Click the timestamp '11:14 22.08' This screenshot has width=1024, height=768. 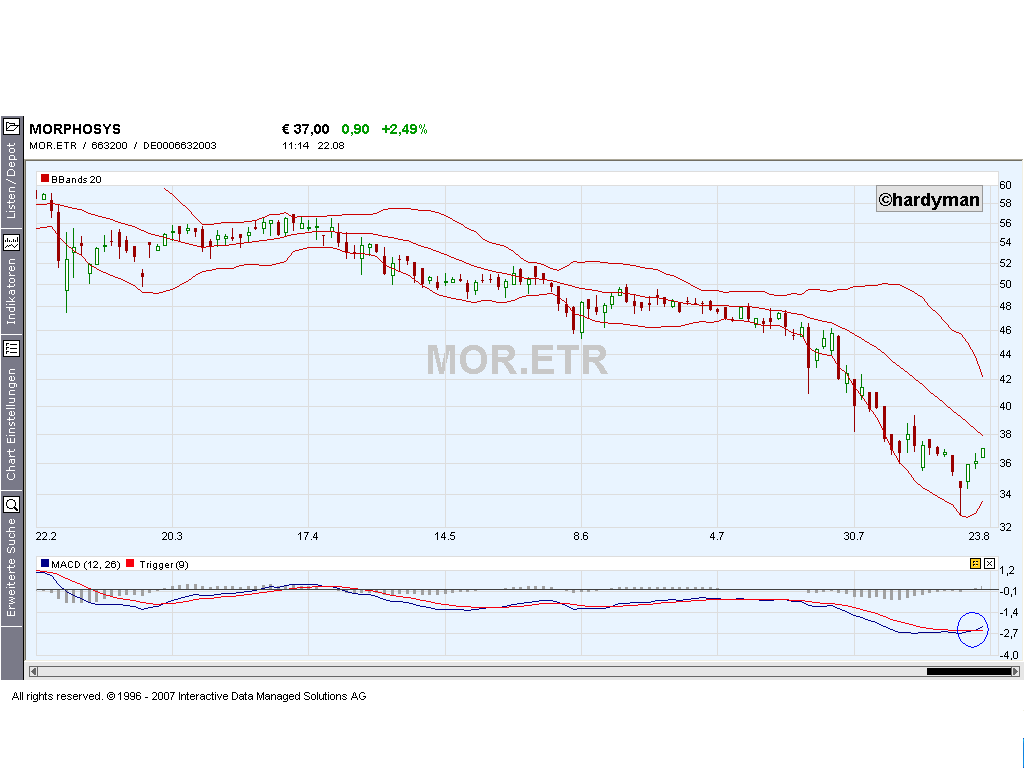click(x=313, y=146)
